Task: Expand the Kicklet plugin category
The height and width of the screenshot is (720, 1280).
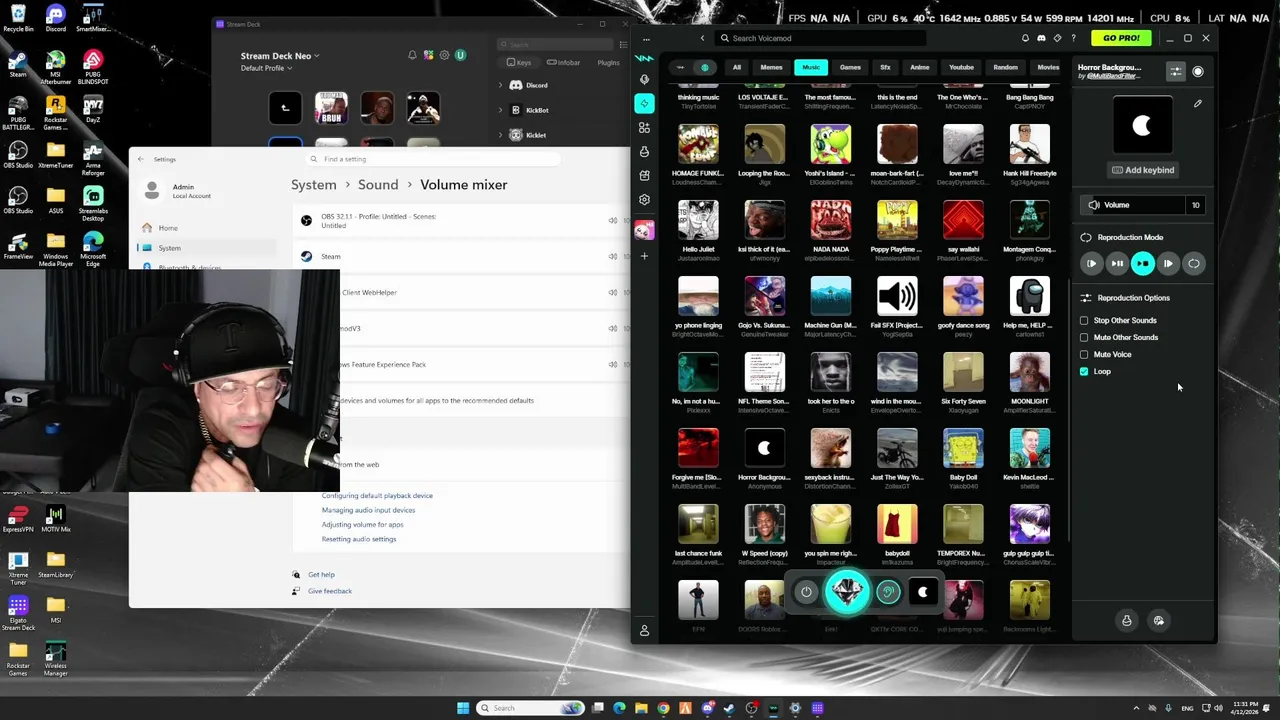Action: coord(501,135)
